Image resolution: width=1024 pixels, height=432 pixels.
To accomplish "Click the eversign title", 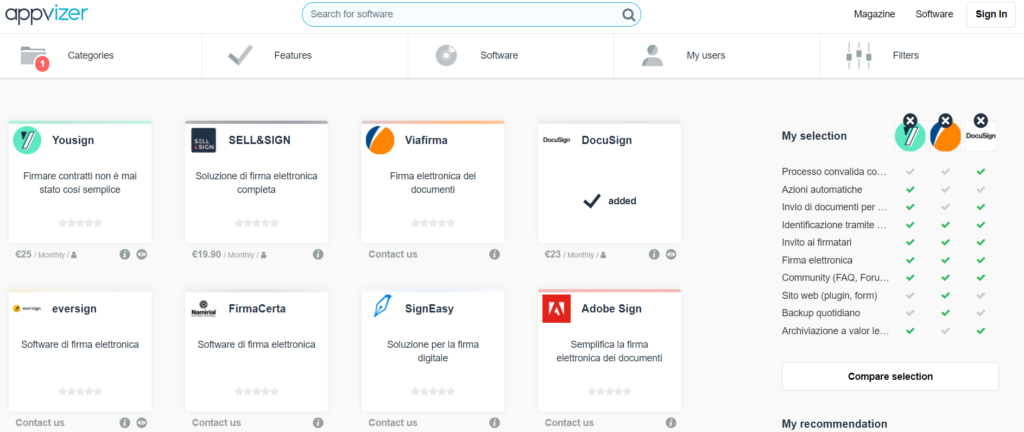I will coord(74,309).
